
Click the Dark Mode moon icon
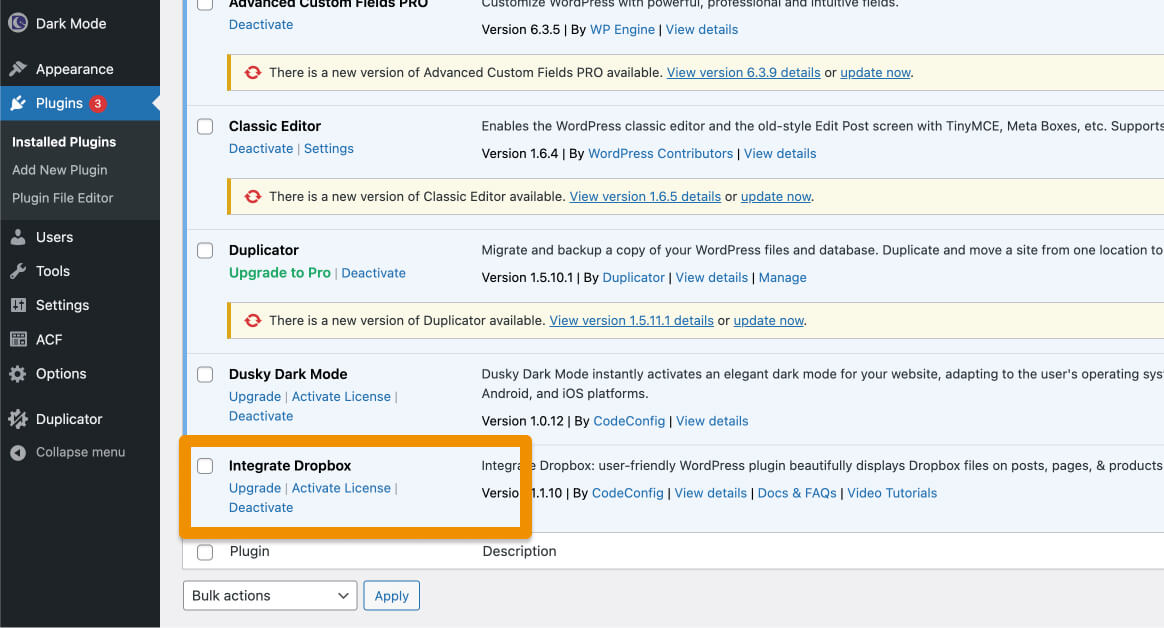[x=18, y=23]
